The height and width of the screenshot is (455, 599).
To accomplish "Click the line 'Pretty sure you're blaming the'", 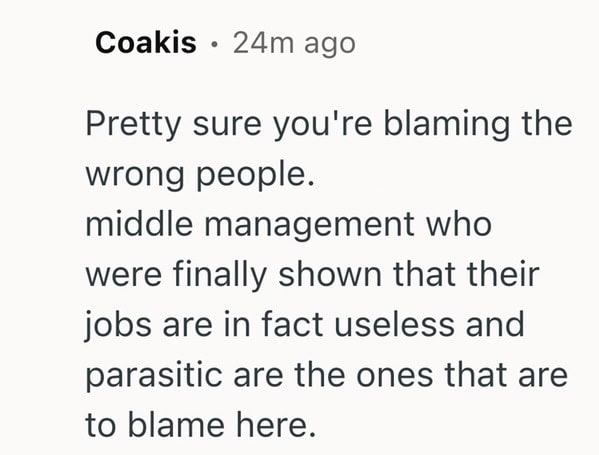I will tap(329, 125).
